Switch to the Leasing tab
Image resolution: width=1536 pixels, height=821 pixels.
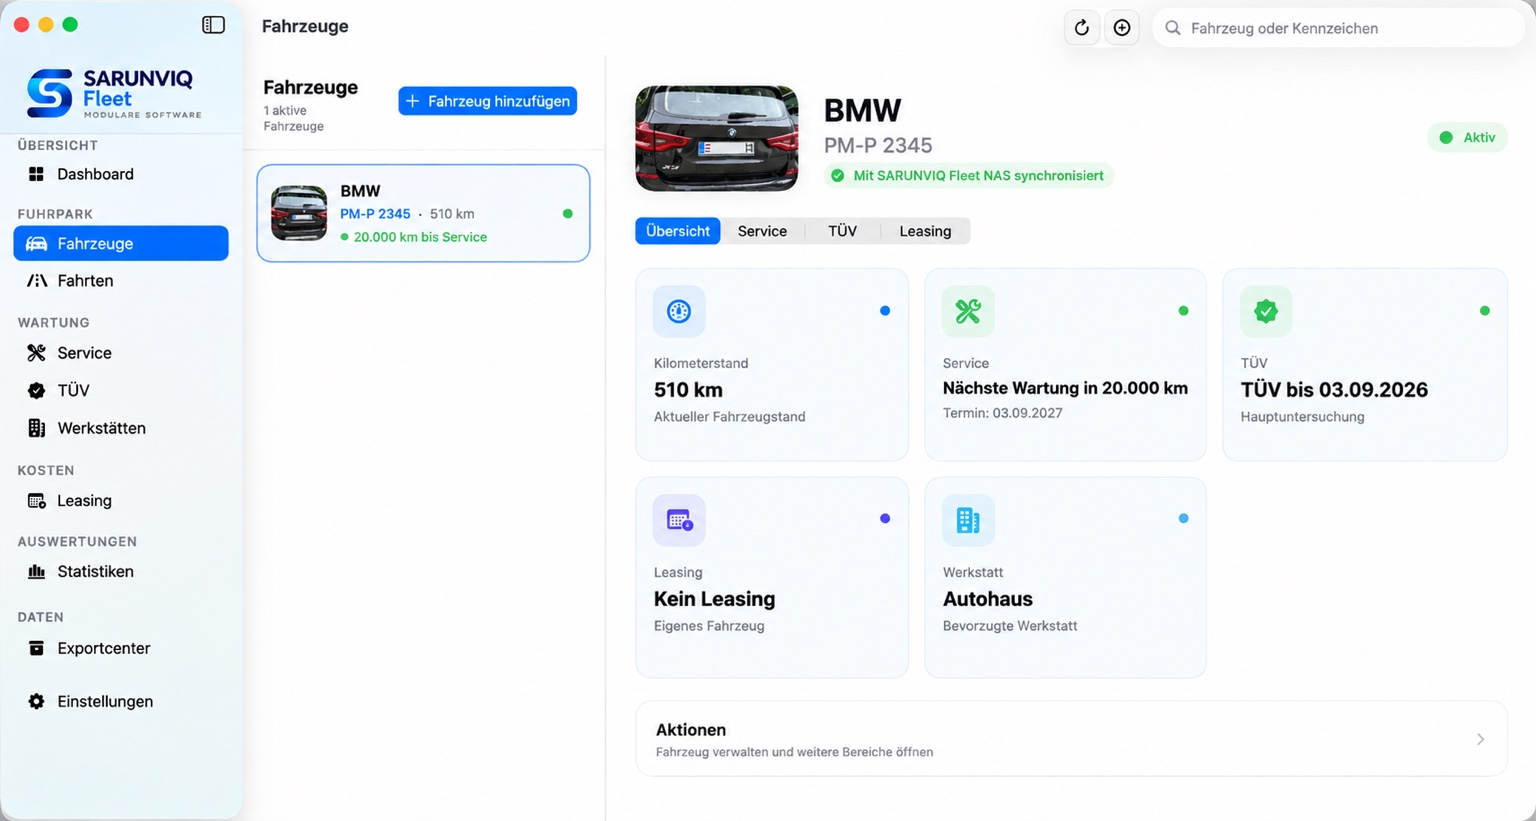(925, 231)
